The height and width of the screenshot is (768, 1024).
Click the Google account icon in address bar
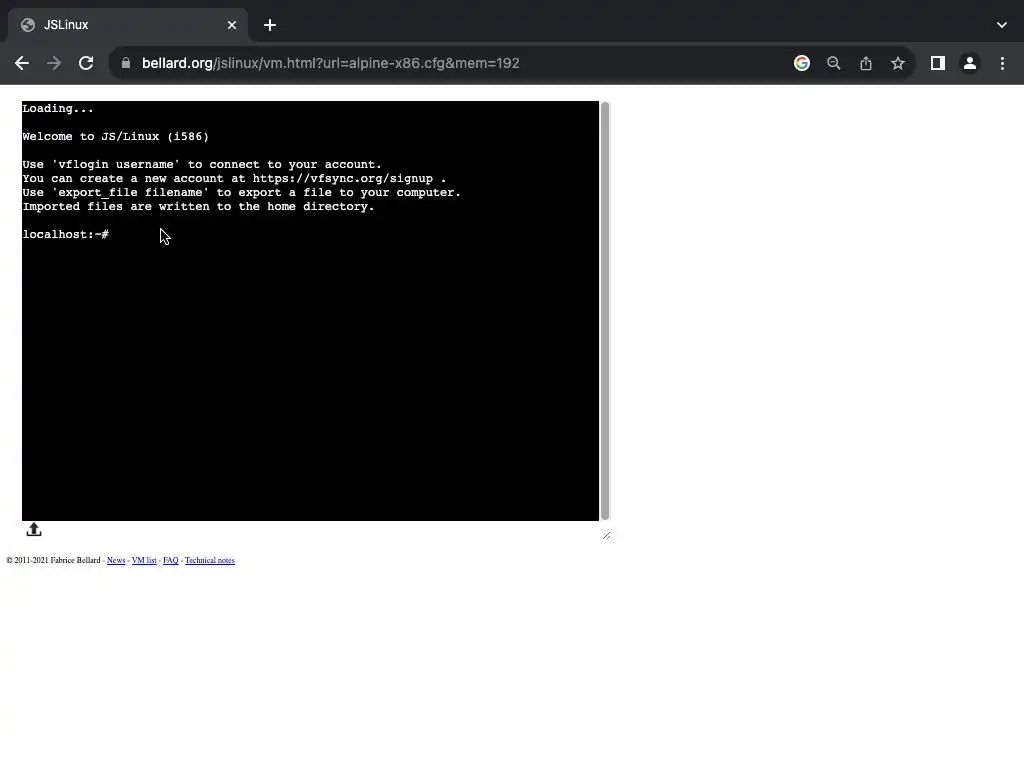[802, 63]
